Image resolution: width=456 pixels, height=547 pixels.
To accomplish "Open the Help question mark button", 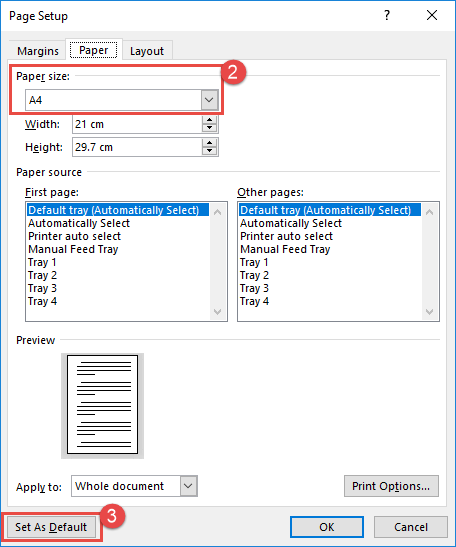I will pyautogui.click(x=387, y=15).
